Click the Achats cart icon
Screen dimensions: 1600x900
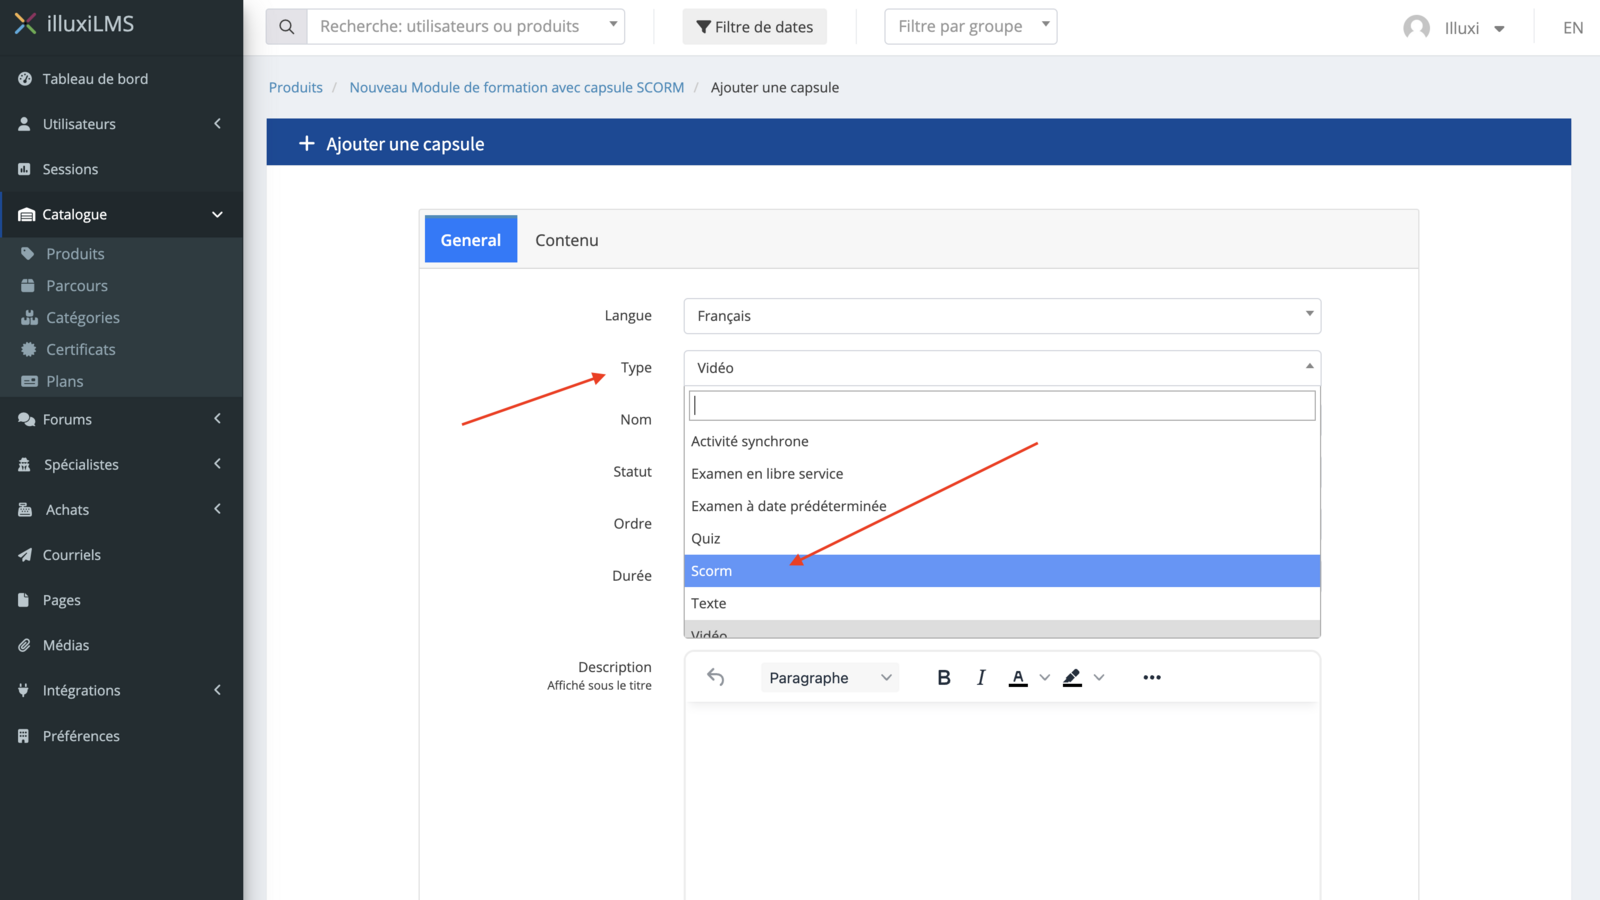24,510
